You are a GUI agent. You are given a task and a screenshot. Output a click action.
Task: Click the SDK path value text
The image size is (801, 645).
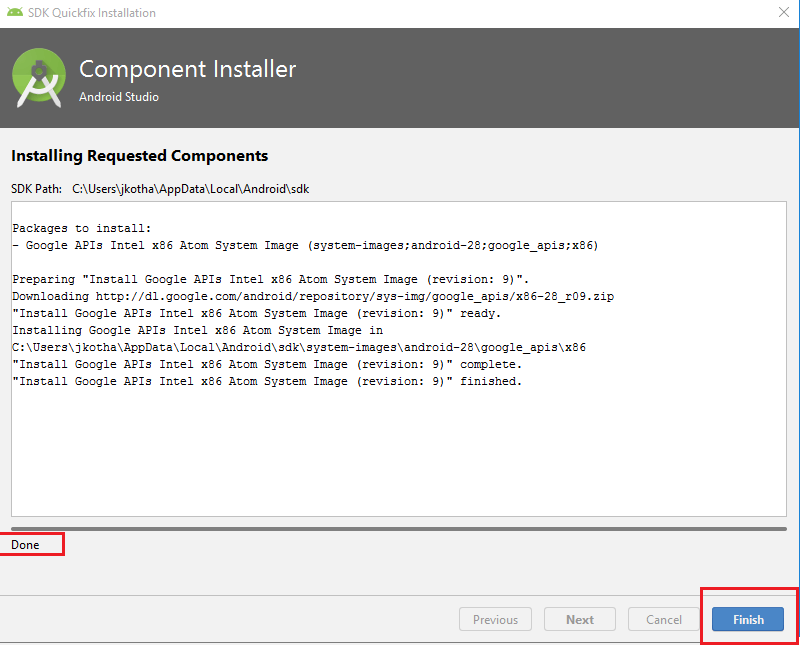[x=190, y=188]
